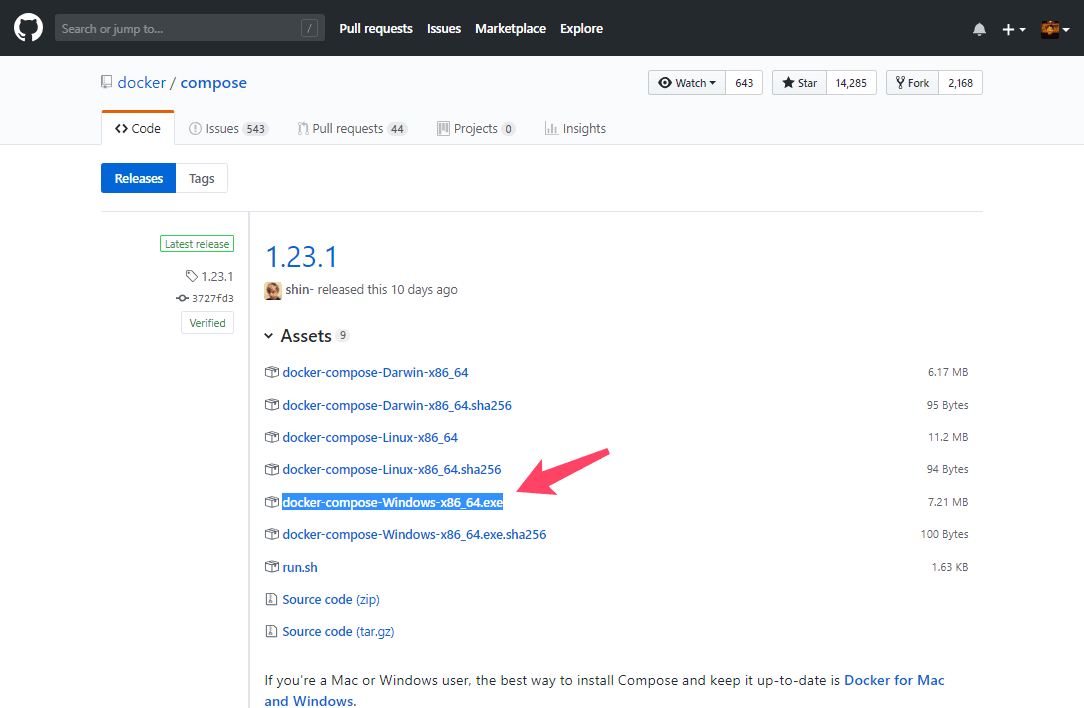1084x708 pixels.
Task: Download docker-compose-Linux-x86_64.sha256
Action: point(392,469)
